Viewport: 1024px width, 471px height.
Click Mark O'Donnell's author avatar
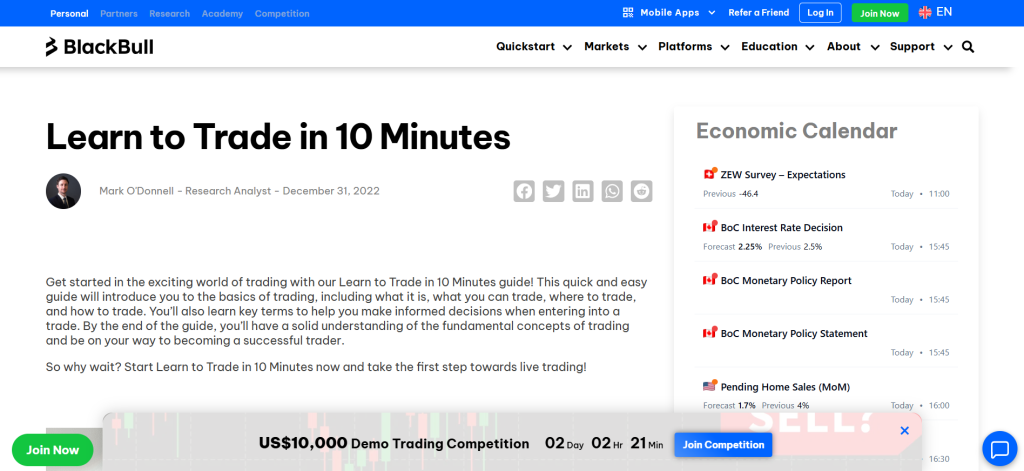[63, 191]
